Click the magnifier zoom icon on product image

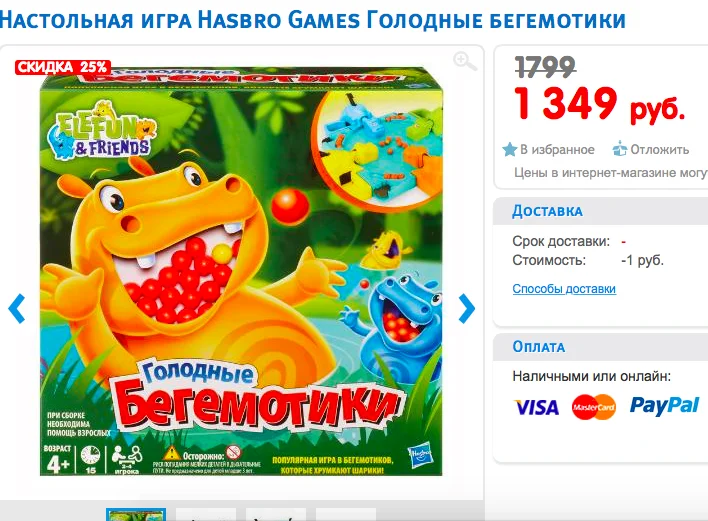[x=465, y=60]
